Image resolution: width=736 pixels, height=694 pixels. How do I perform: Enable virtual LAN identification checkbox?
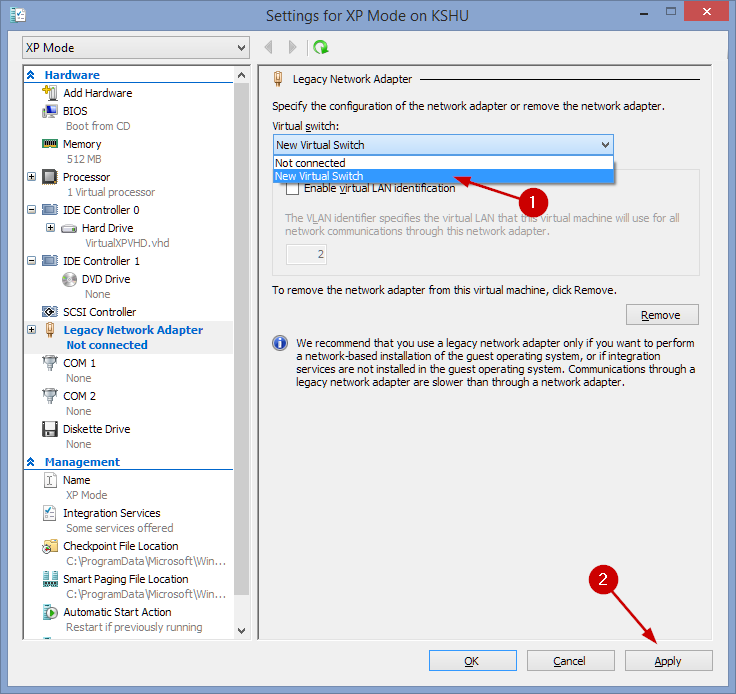coord(292,189)
